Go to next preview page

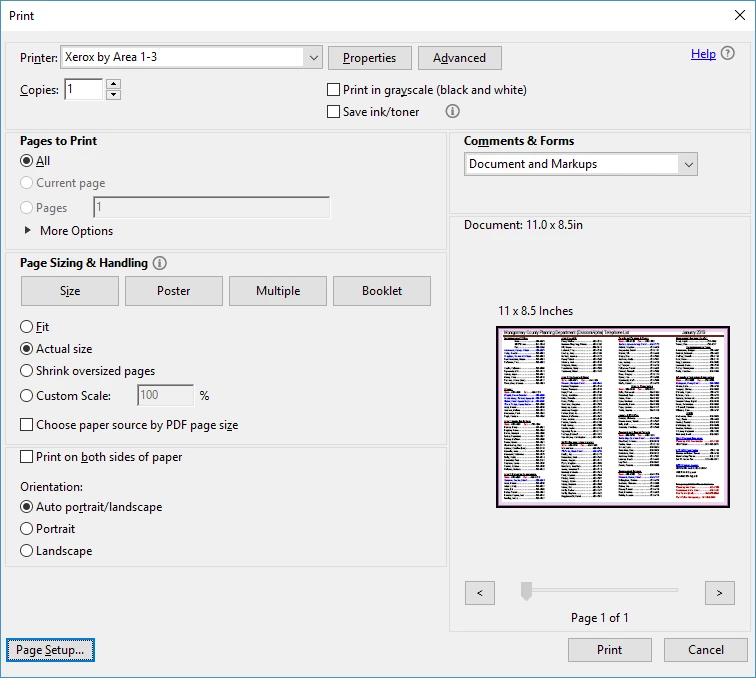point(719,593)
